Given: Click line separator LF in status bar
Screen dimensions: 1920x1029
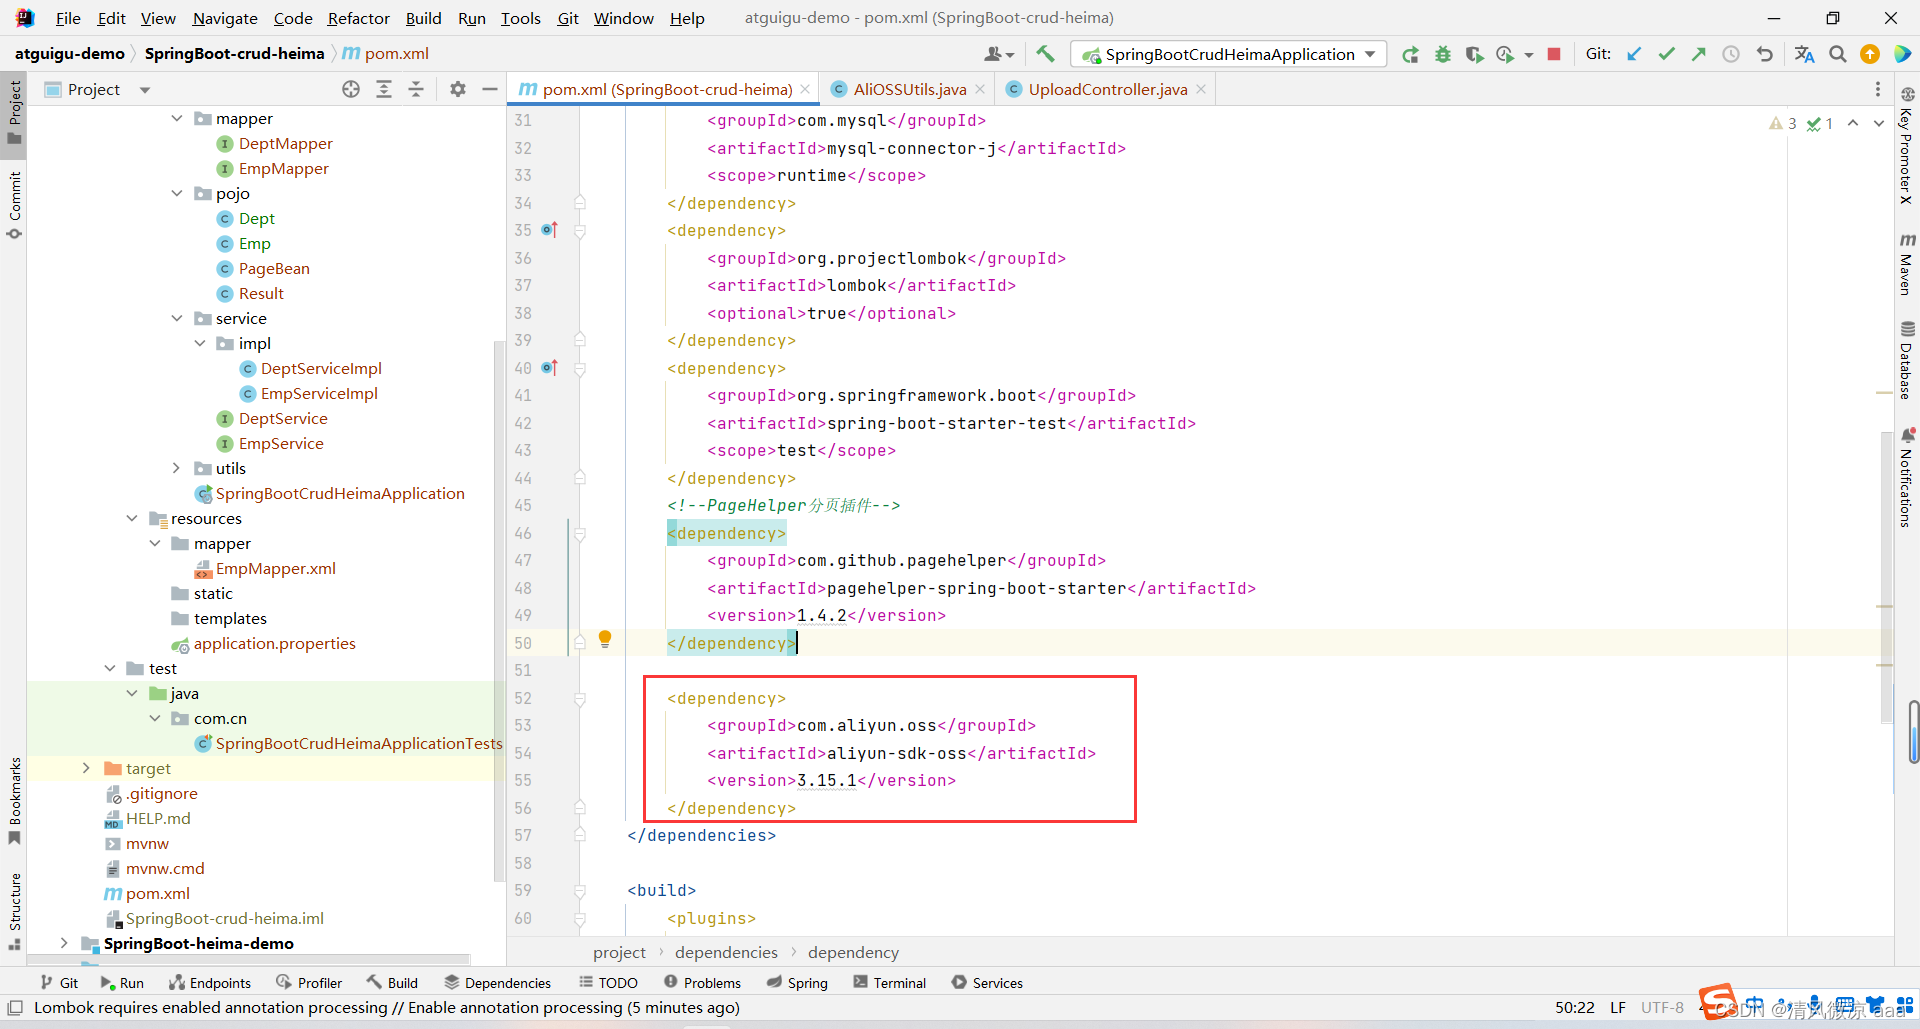Looking at the screenshot, I should [x=1617, y=1008].
